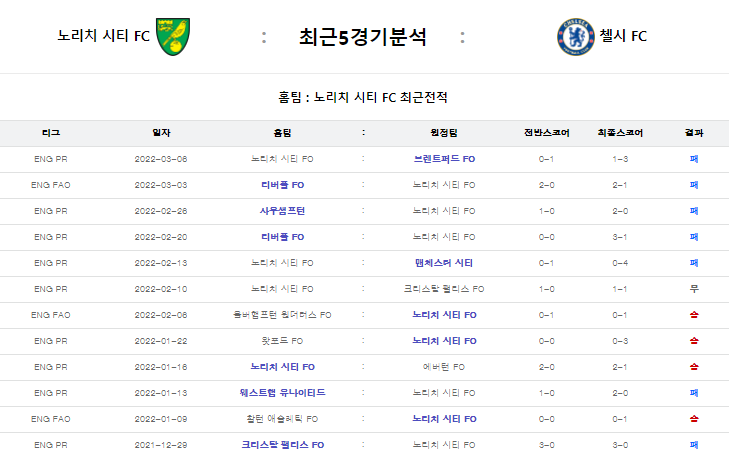Viewport: 729px width, 457px height.
Task: Select 사우샘프턴 team name
Action: [282, 211]
